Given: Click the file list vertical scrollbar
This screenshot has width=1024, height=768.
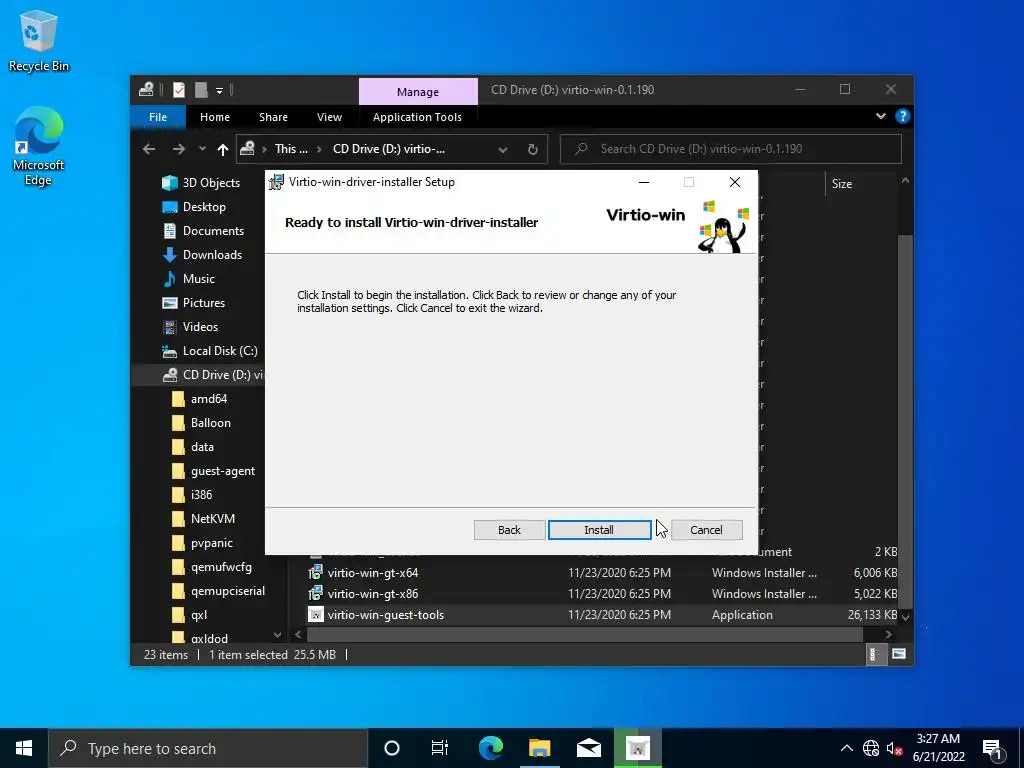Looking at the screenshot, I should [905, 421].
